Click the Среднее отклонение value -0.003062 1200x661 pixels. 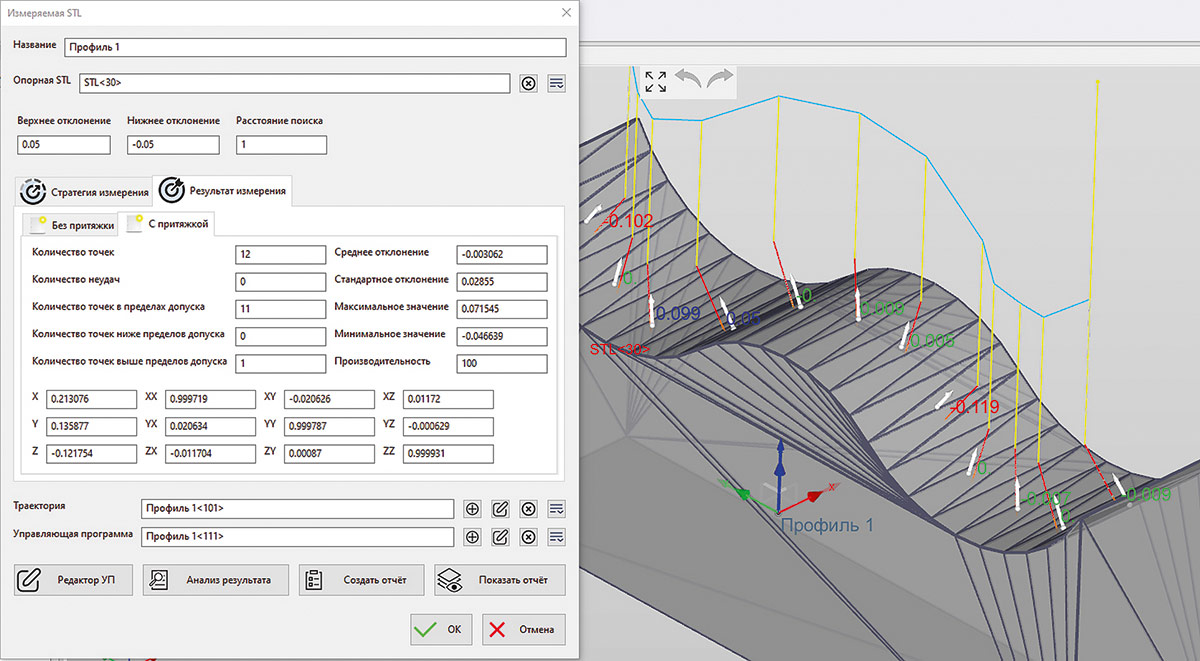pos(501,254)
